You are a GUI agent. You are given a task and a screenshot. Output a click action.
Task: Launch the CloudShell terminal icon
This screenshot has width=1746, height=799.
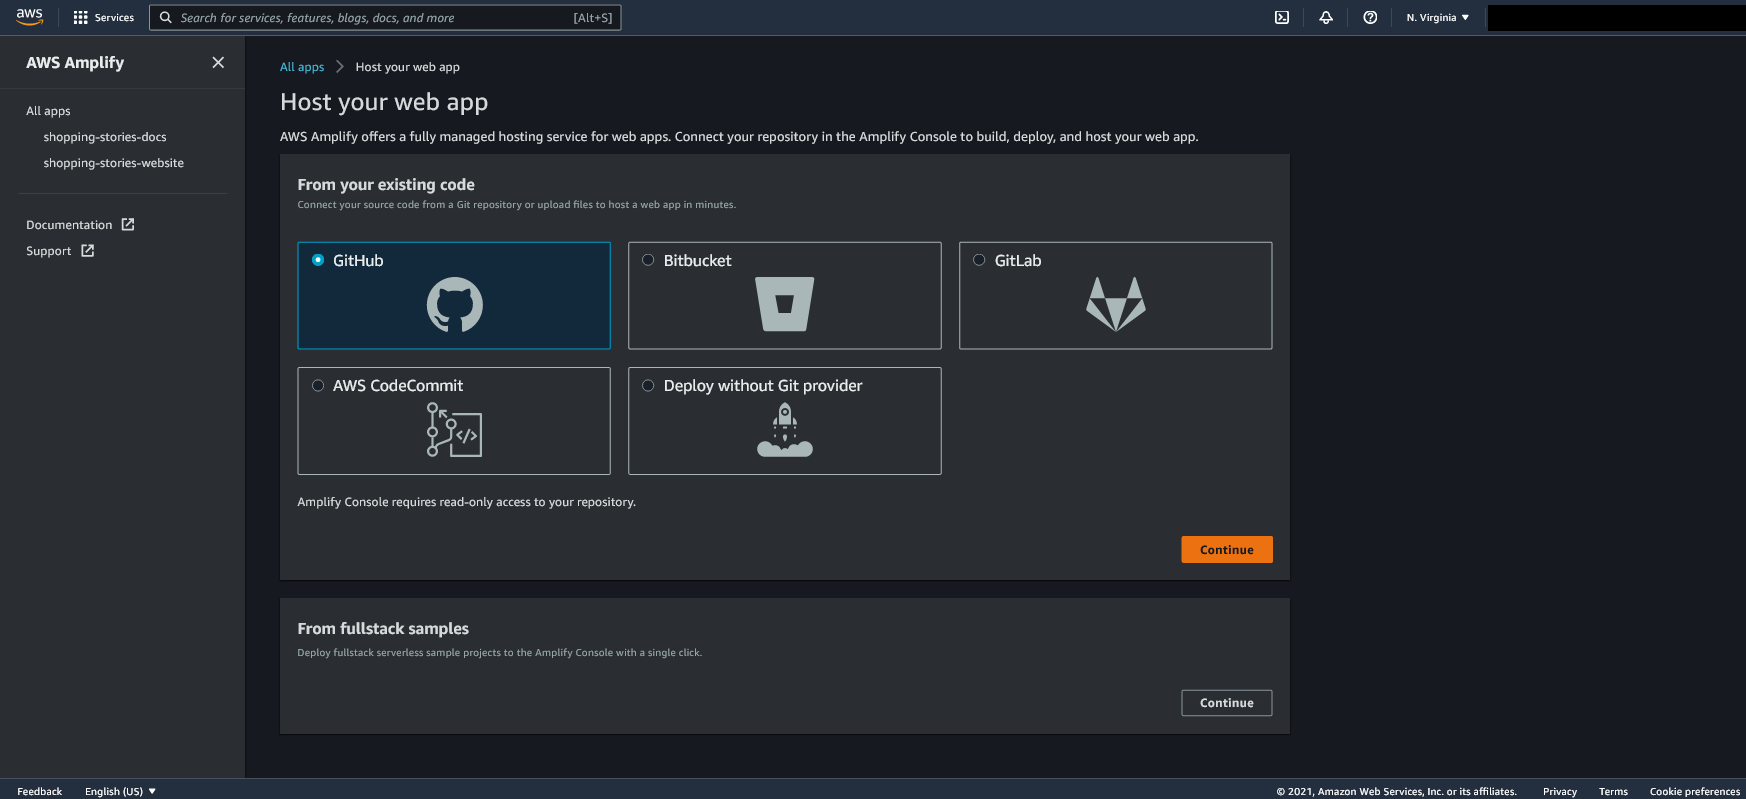click(x=1282, y=17)
